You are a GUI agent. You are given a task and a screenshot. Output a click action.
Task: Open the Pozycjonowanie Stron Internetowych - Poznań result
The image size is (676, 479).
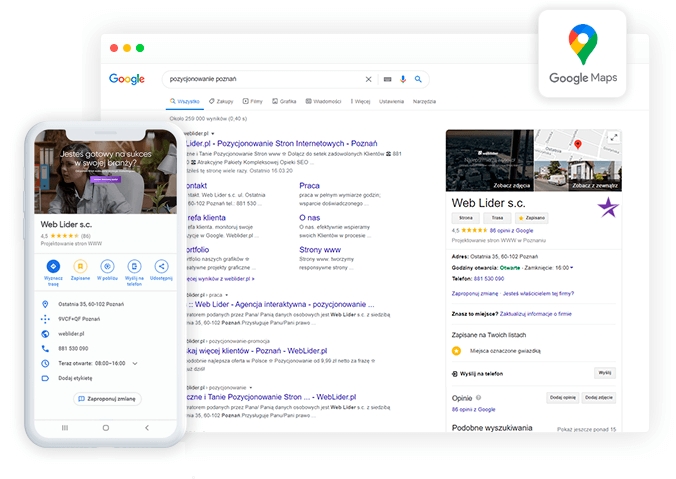pyautogui.click(x=282, y=144)
